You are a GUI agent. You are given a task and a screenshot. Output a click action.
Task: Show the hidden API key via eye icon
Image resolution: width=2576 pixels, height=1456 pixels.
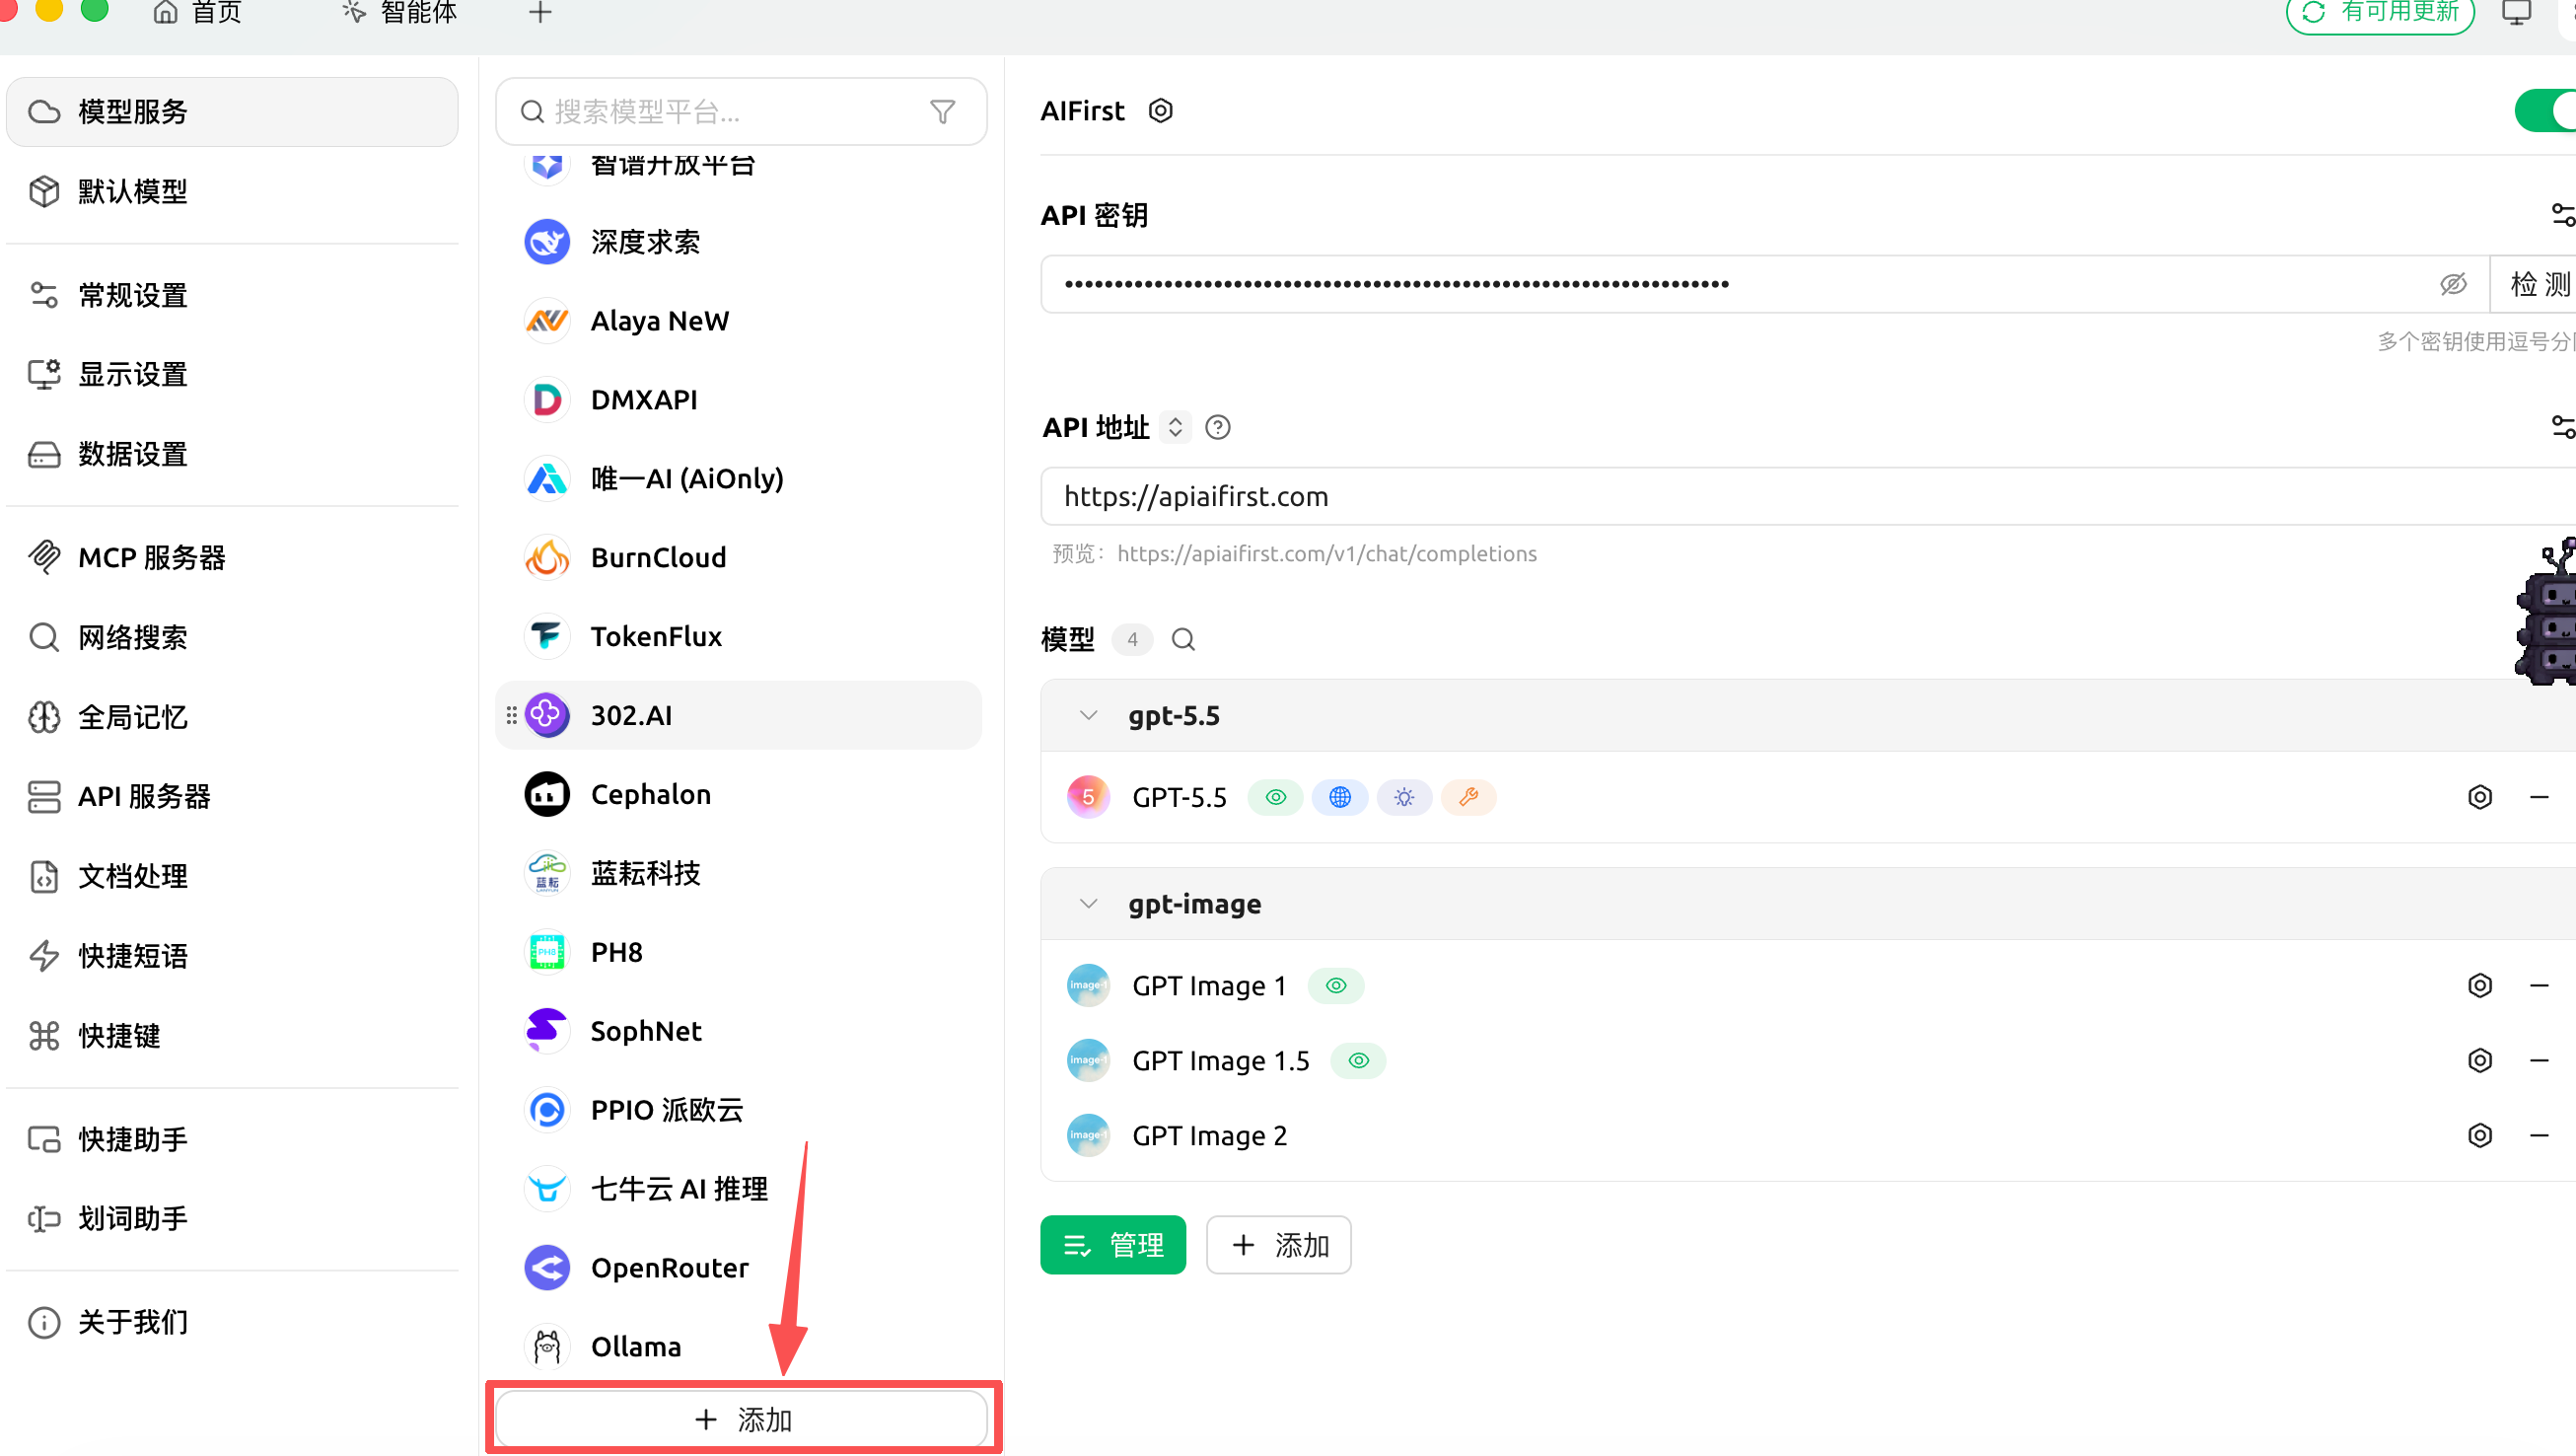pyautogui.click(x=2452, y=285)
